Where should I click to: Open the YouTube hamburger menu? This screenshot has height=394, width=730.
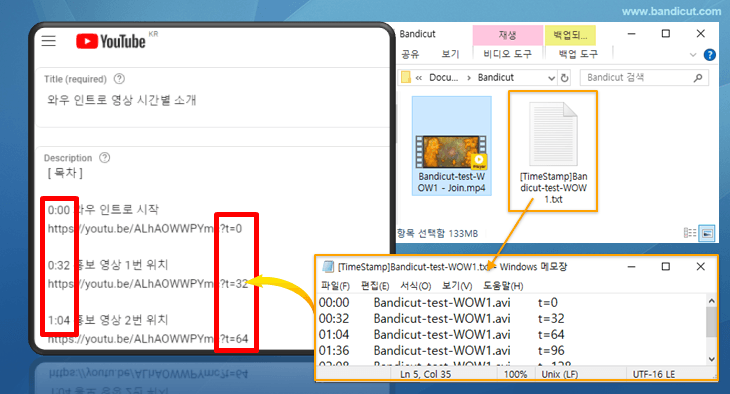[x=48, y=41]
